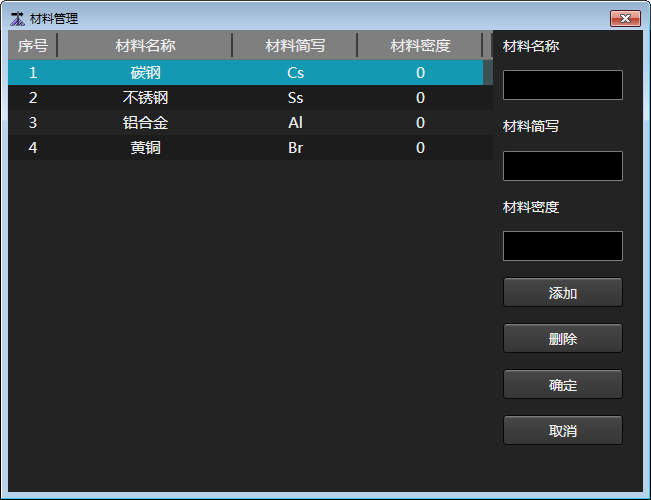Confirm with the 确定 button
This screenshot has width=651, height=500.
(x=563, y=385)
